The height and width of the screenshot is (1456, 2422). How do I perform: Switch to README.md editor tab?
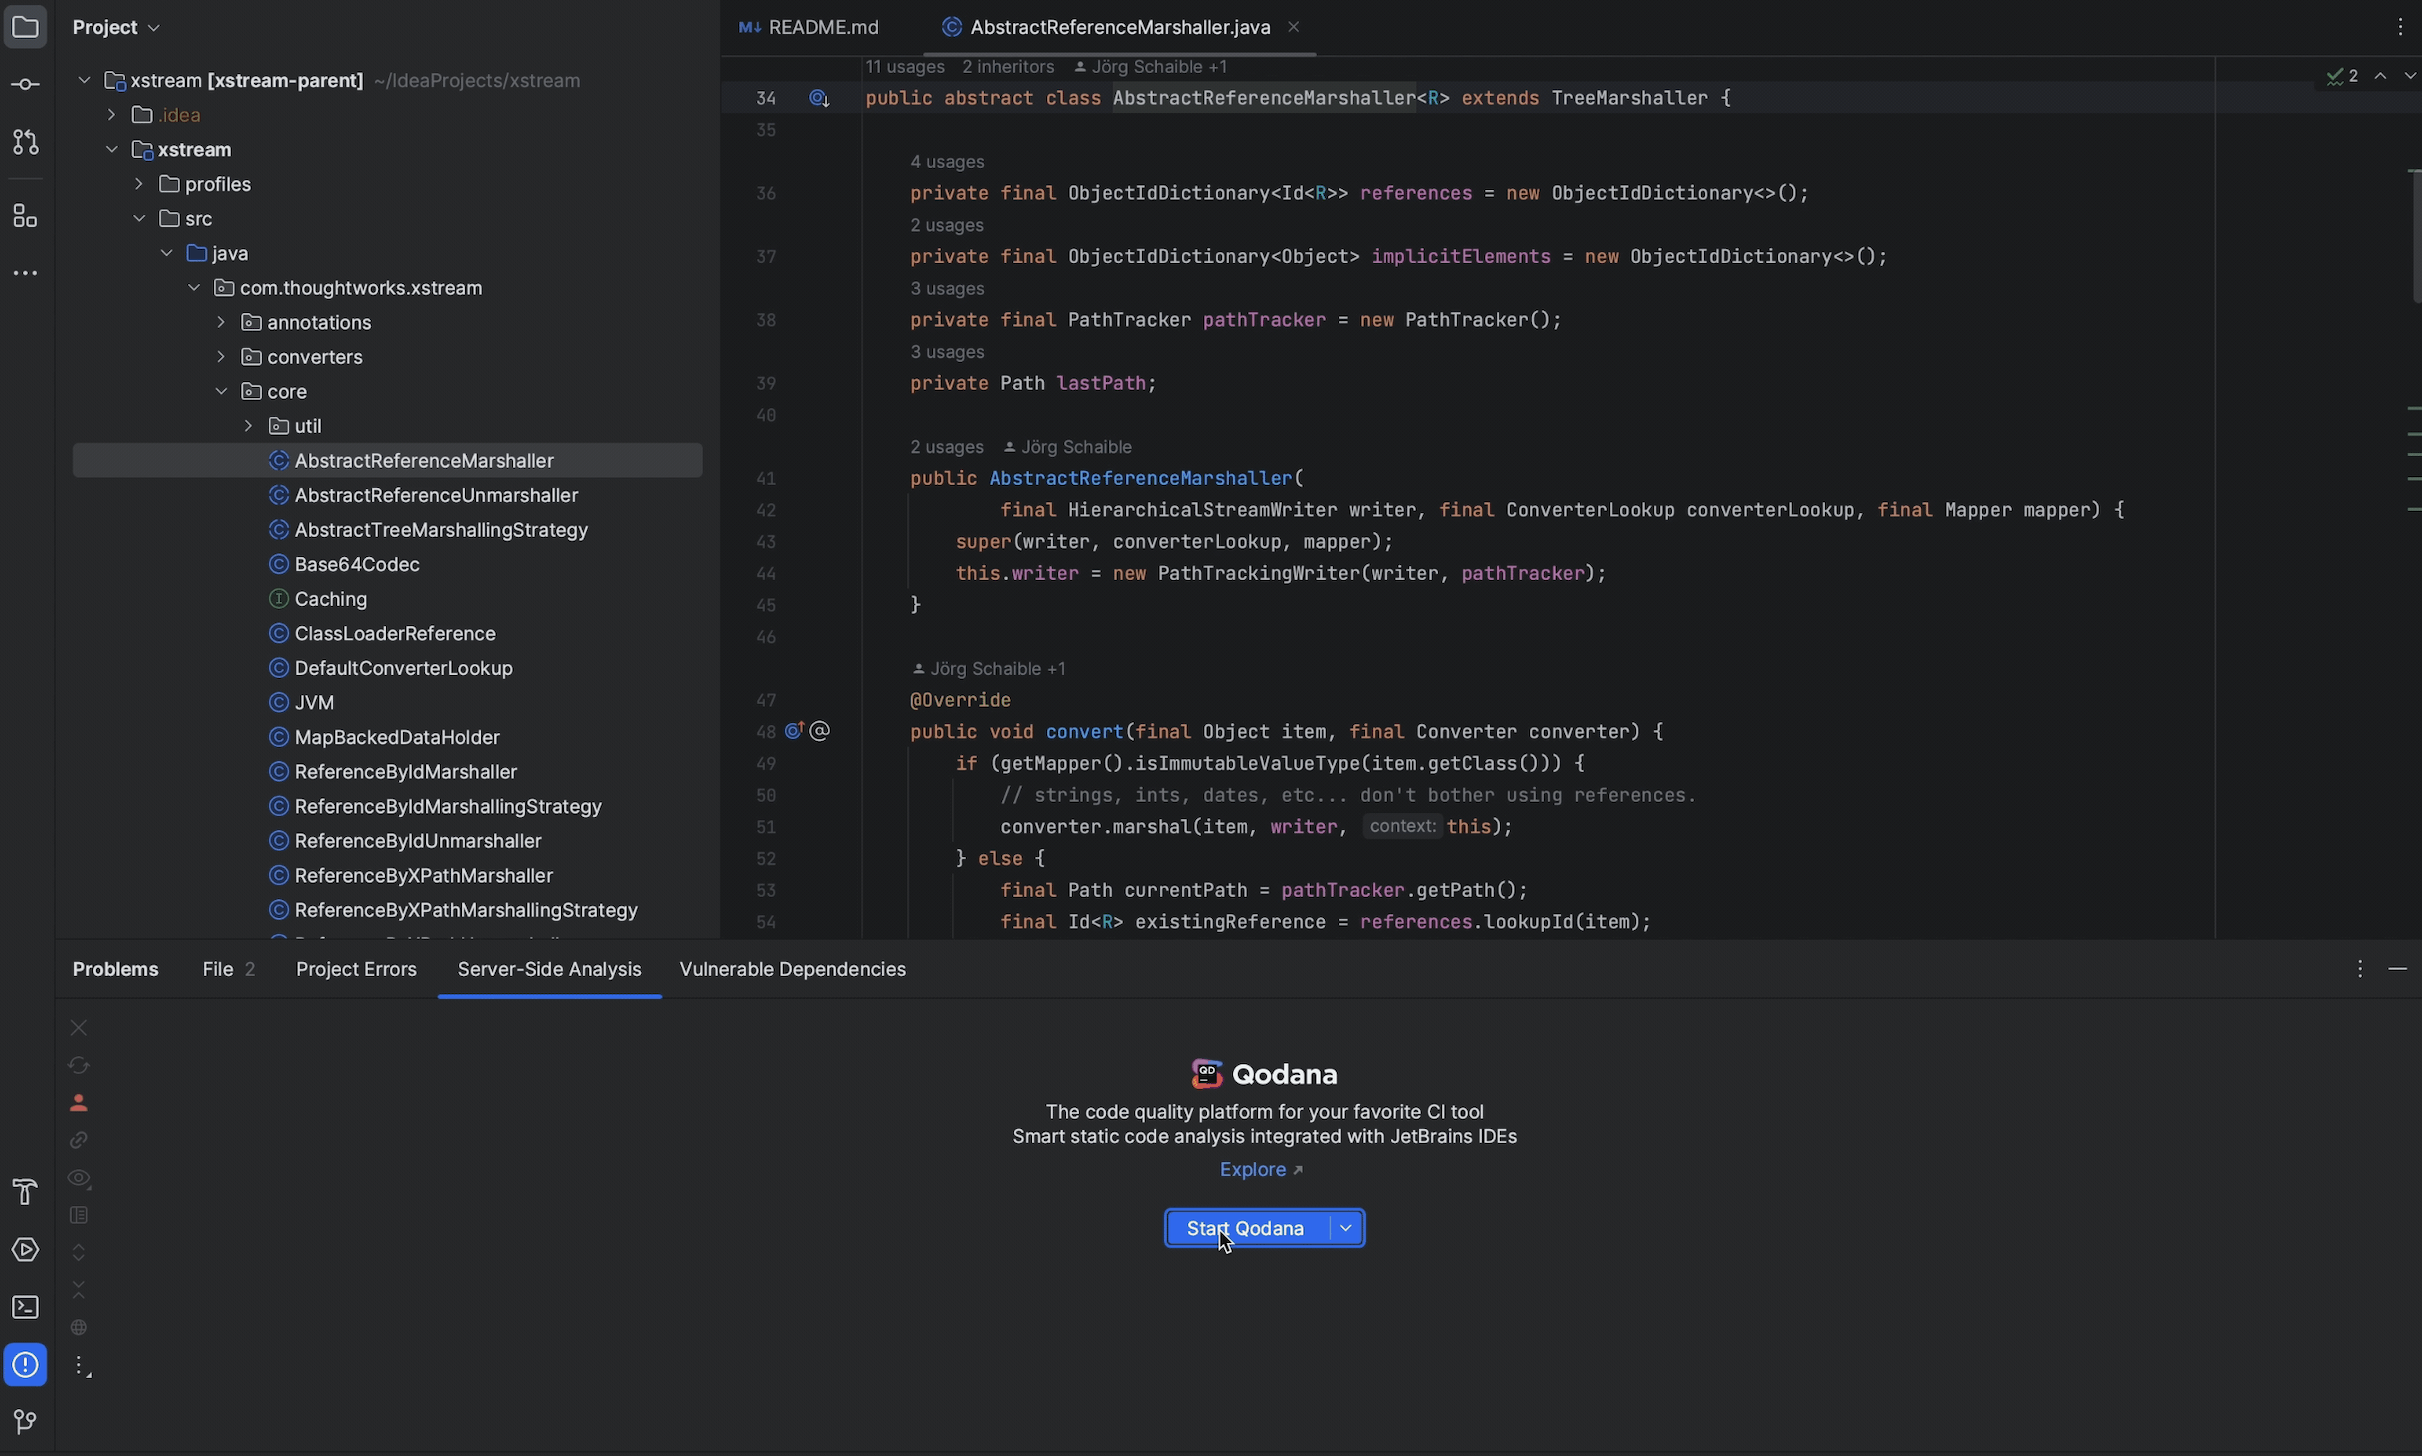click(809, 27)
